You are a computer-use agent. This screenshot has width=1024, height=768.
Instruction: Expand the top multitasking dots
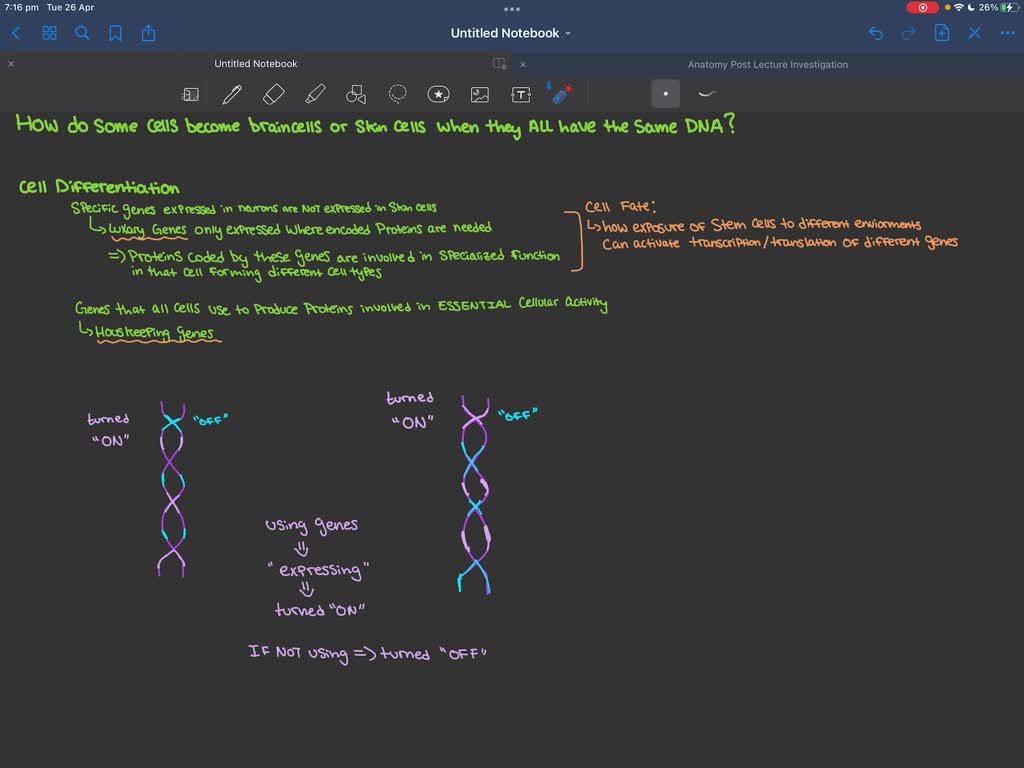[x=512, y=9]
